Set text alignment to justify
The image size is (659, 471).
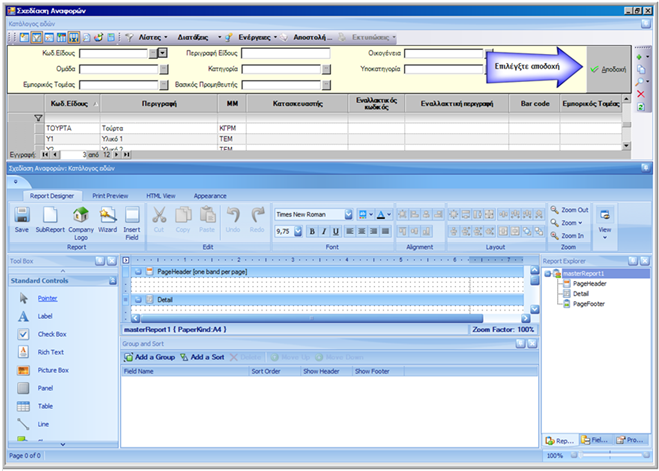pyautogui.click(x=385, y=231)
